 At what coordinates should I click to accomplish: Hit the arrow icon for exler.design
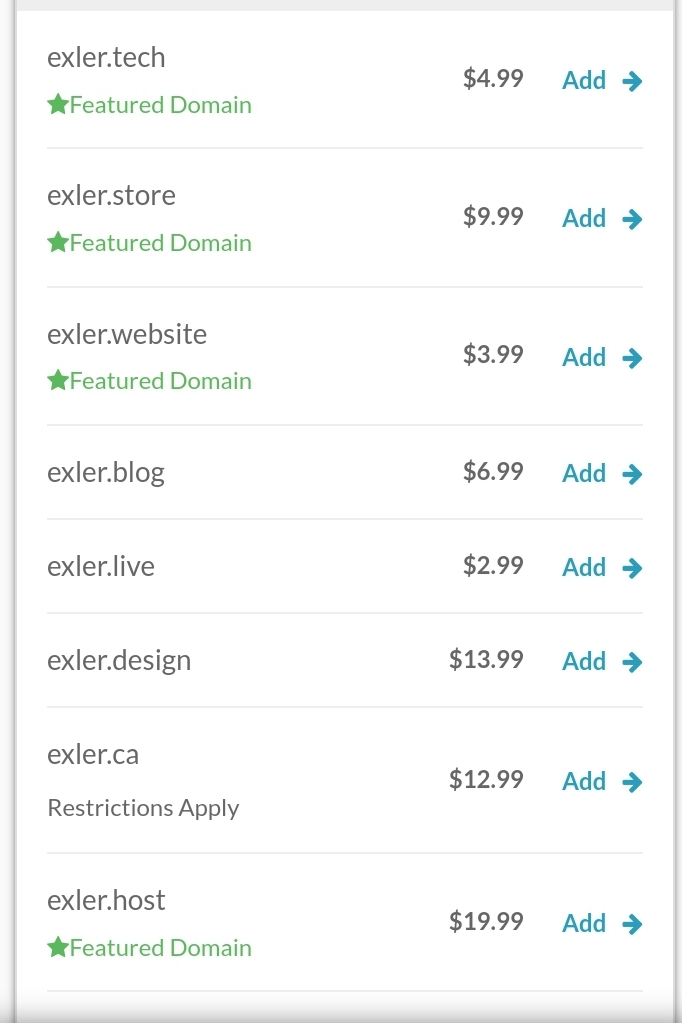coord(632,662)
